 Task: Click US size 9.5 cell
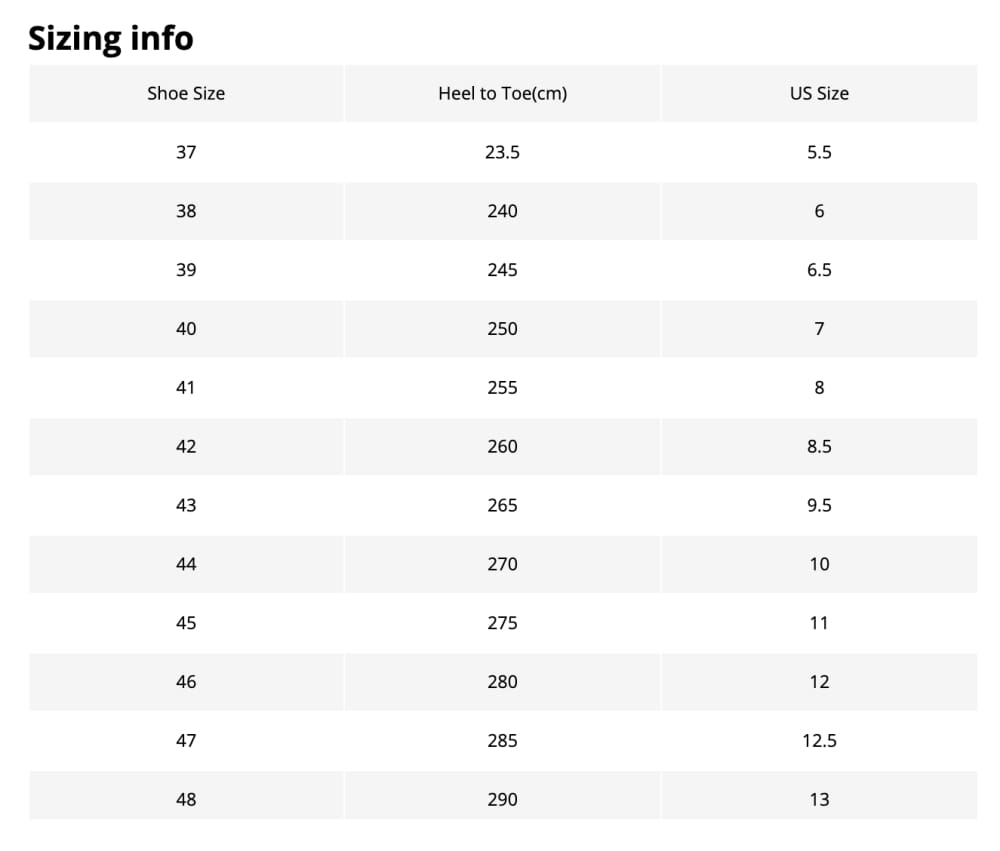(x=820, y=505)
